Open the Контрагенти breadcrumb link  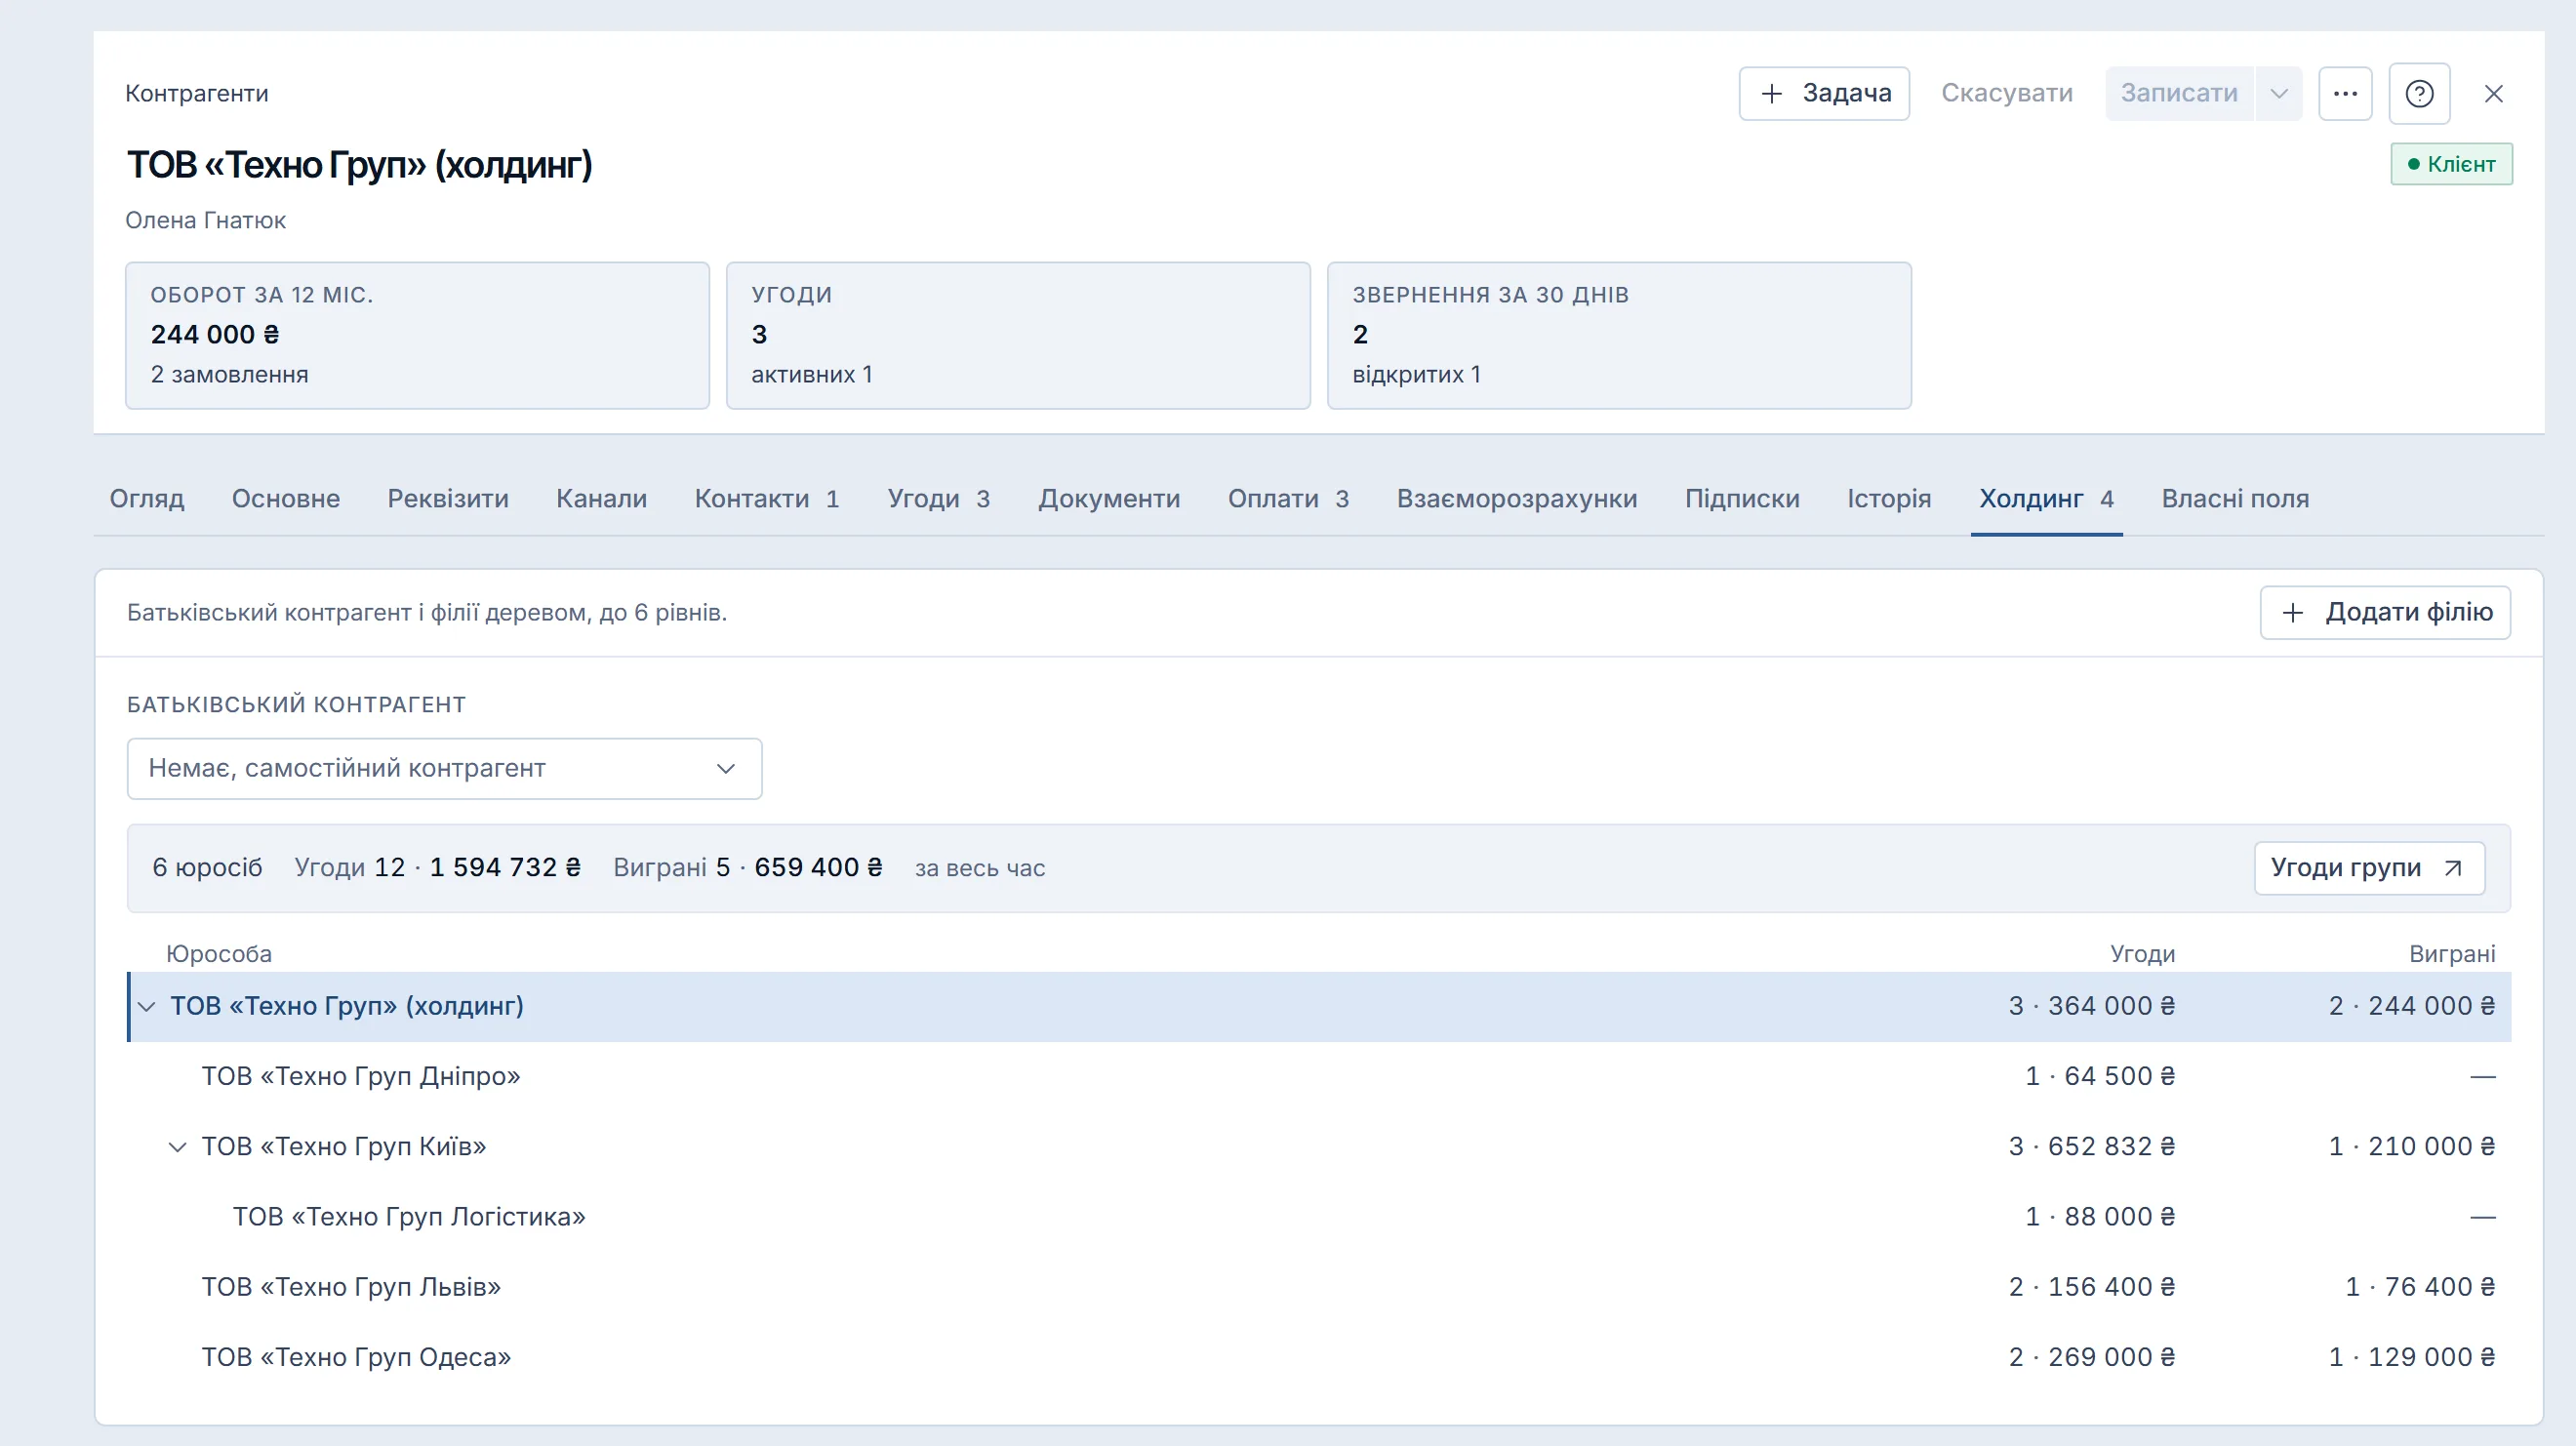197,93
